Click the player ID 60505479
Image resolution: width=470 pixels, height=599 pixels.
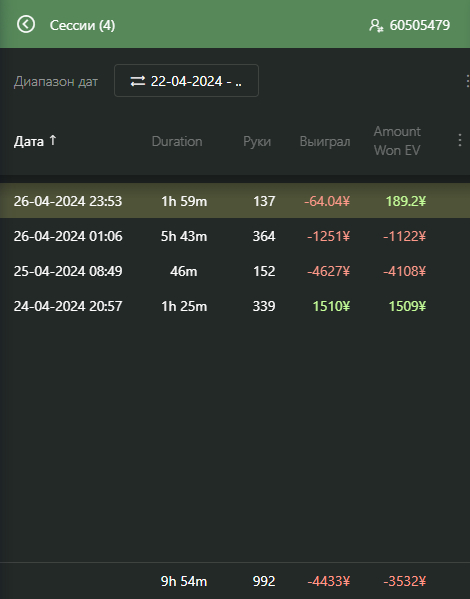(x=420, y=25)
